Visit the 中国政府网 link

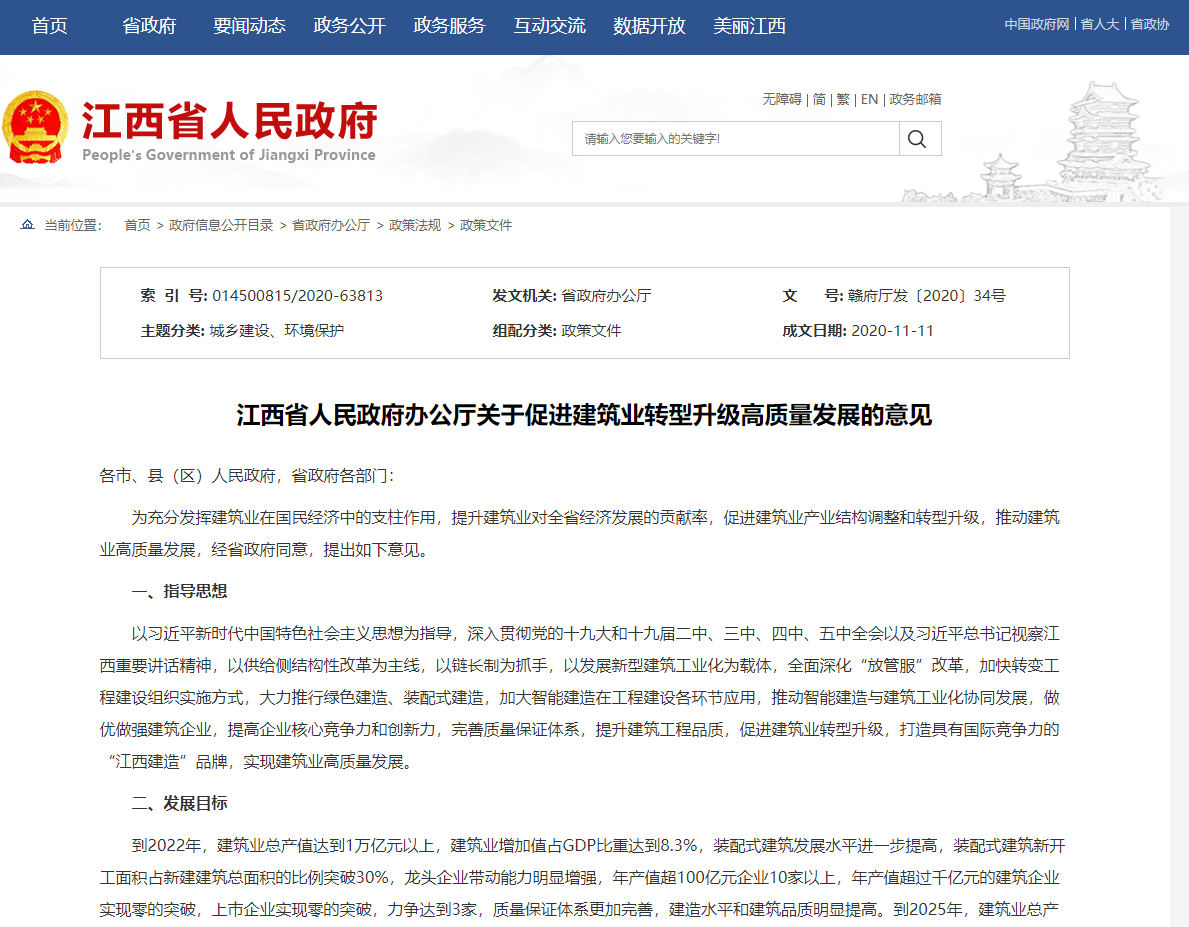pos(1037,24)
